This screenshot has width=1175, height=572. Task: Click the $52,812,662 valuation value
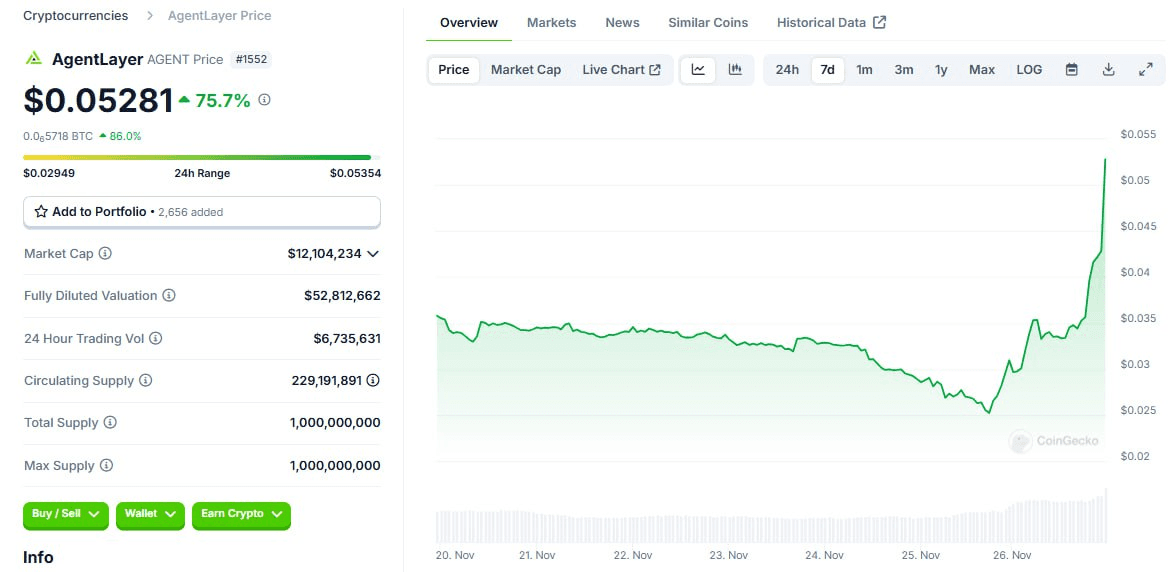pyautogui.click(x=342, y=295)
